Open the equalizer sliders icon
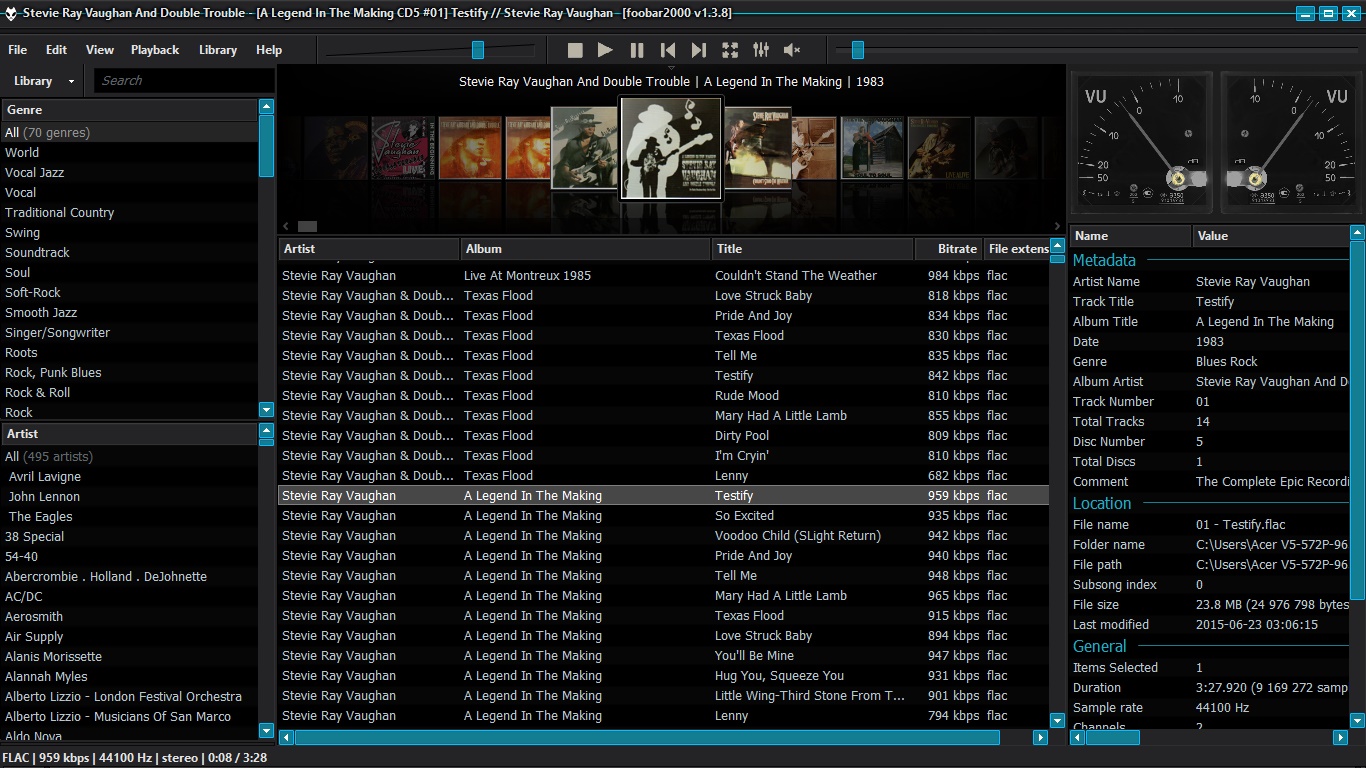The width and height of the screenshot is (1366, 768). point(761,50)
